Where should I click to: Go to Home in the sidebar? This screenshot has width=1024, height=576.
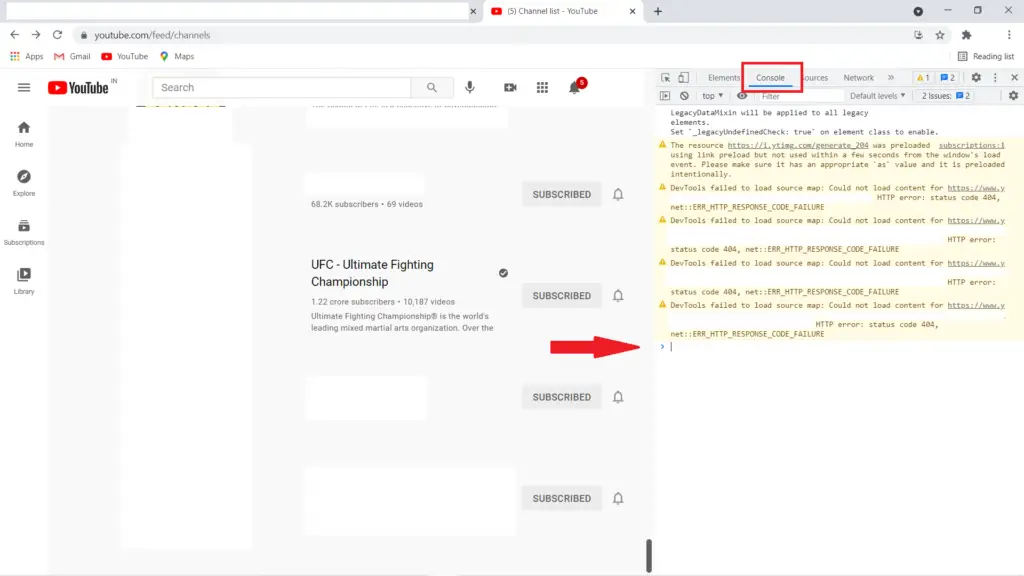(x=24, y=134)
